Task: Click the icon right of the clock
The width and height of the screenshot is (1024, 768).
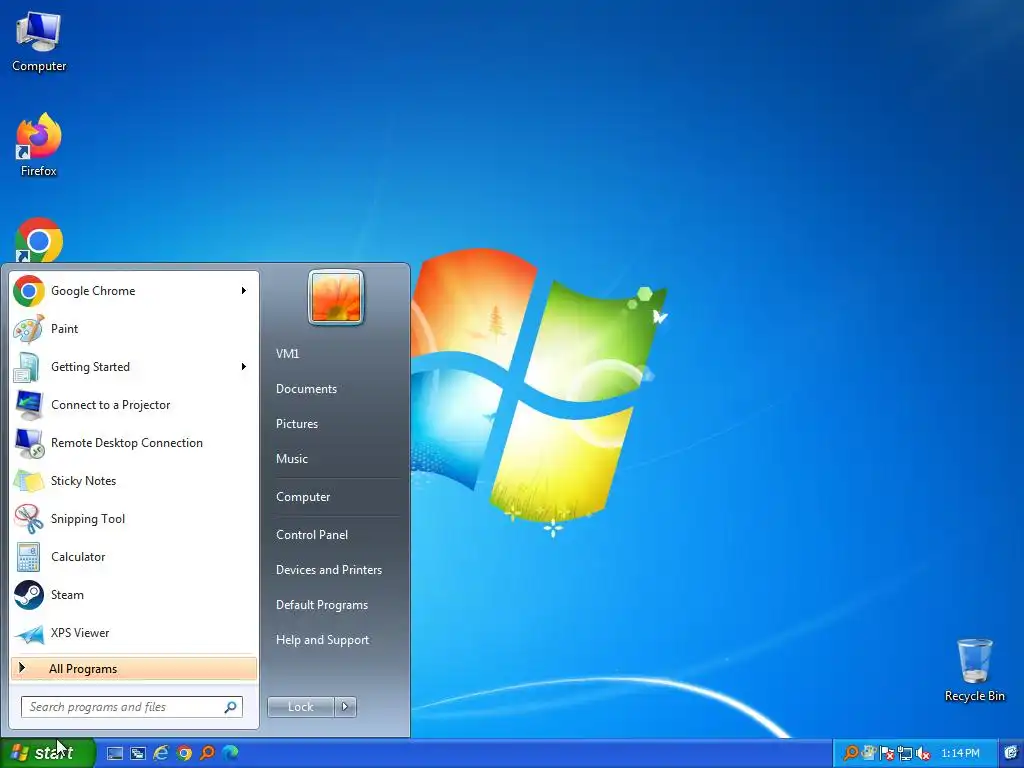Action: tap(1011, 753)
